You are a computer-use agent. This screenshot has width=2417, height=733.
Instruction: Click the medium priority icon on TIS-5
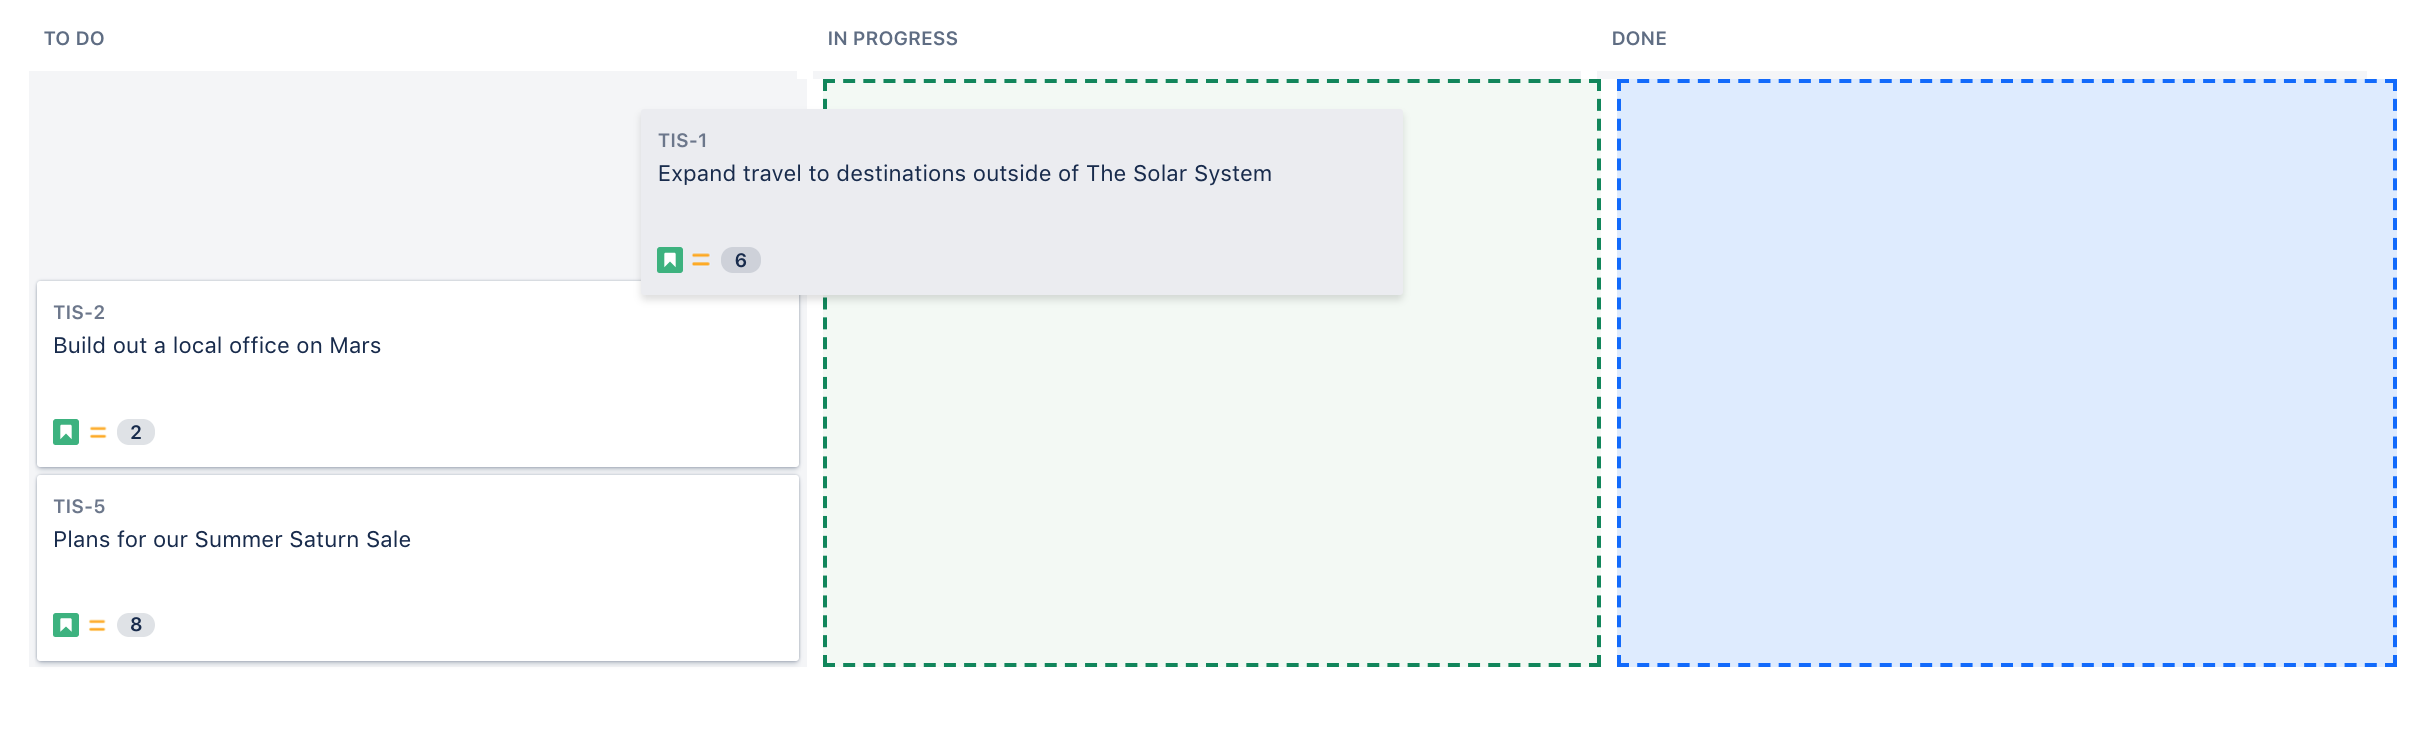[x=97, y=625]
